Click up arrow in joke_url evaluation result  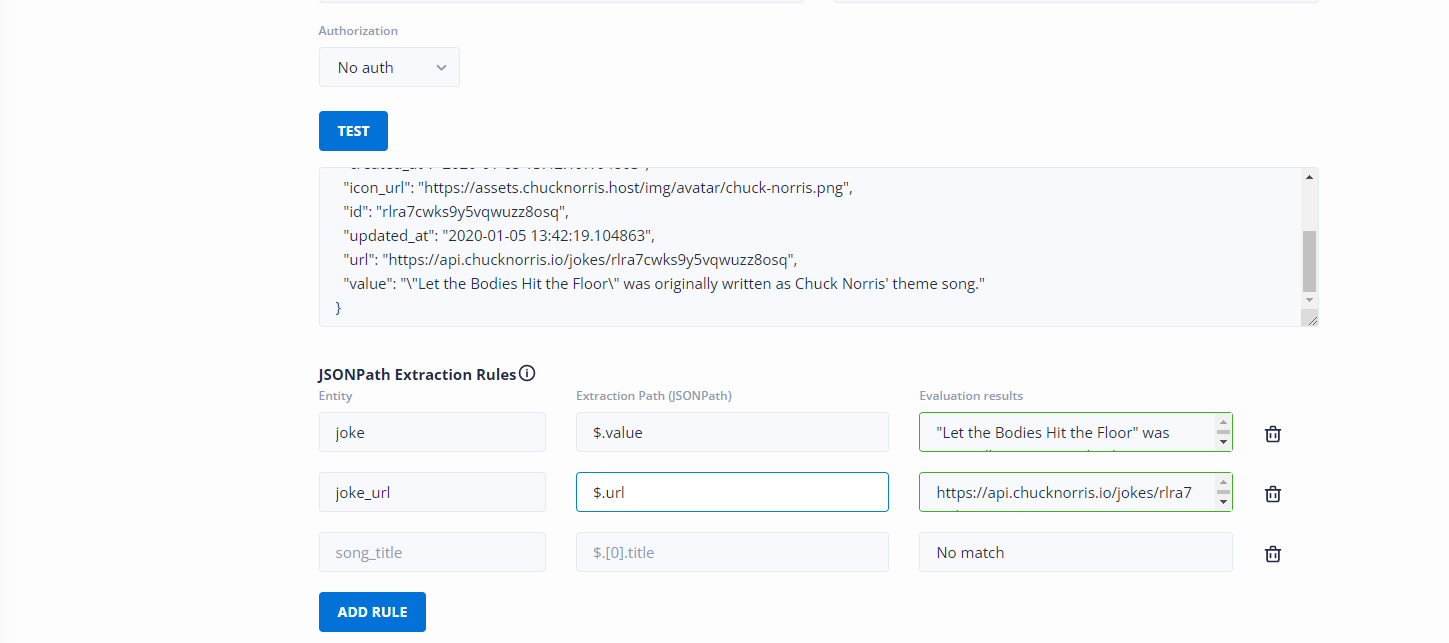tap(1224, 482)
